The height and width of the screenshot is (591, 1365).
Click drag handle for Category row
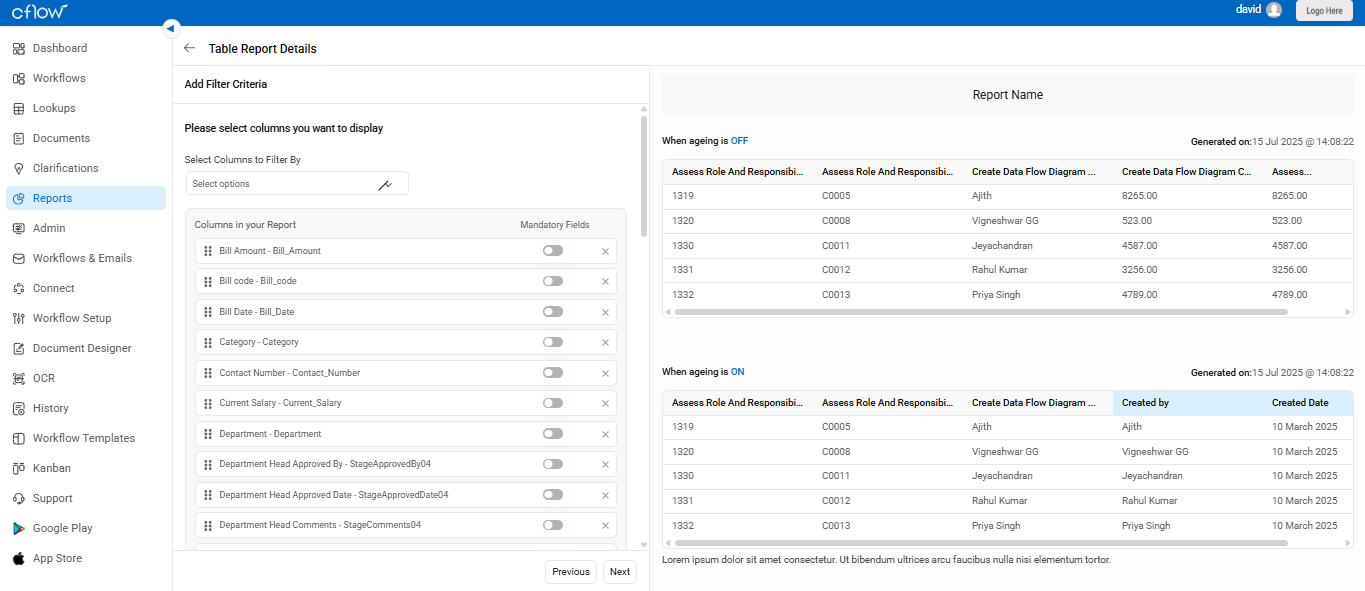coord(208,342)
